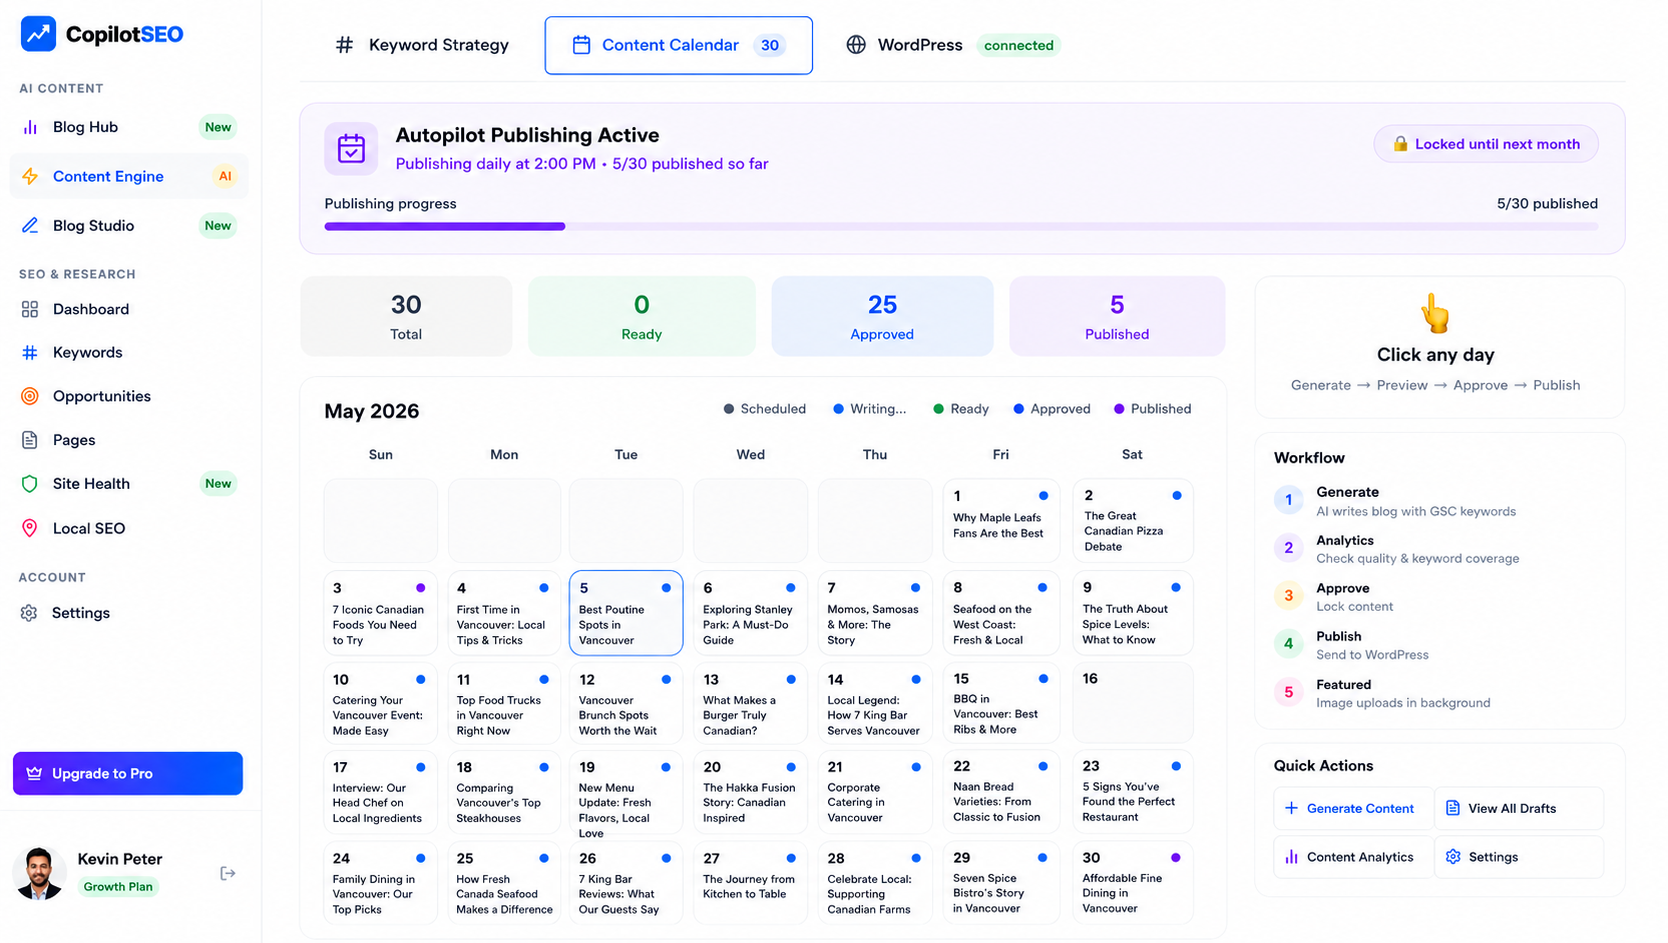Click the pointing hand emoji icon

tap(1435, 314)
